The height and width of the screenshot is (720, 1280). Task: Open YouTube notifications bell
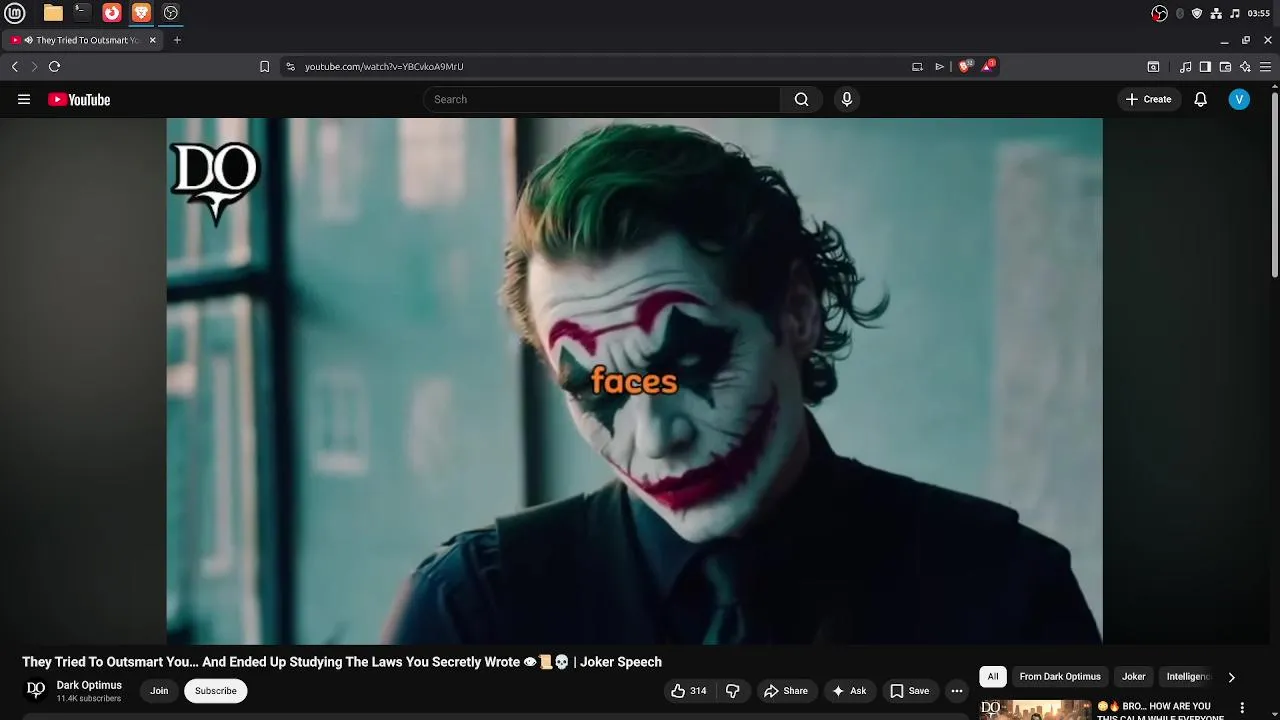(x=1201, y=99)
